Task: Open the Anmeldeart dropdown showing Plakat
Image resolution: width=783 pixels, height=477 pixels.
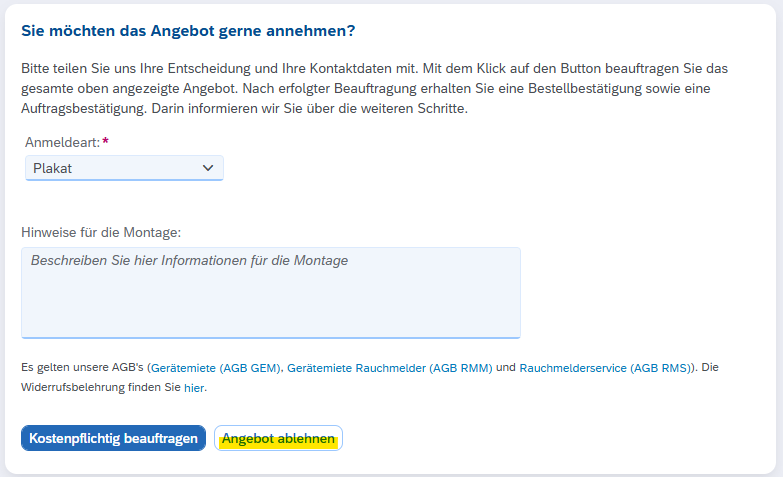Action: pyautogui.click(x=124, y=168)
